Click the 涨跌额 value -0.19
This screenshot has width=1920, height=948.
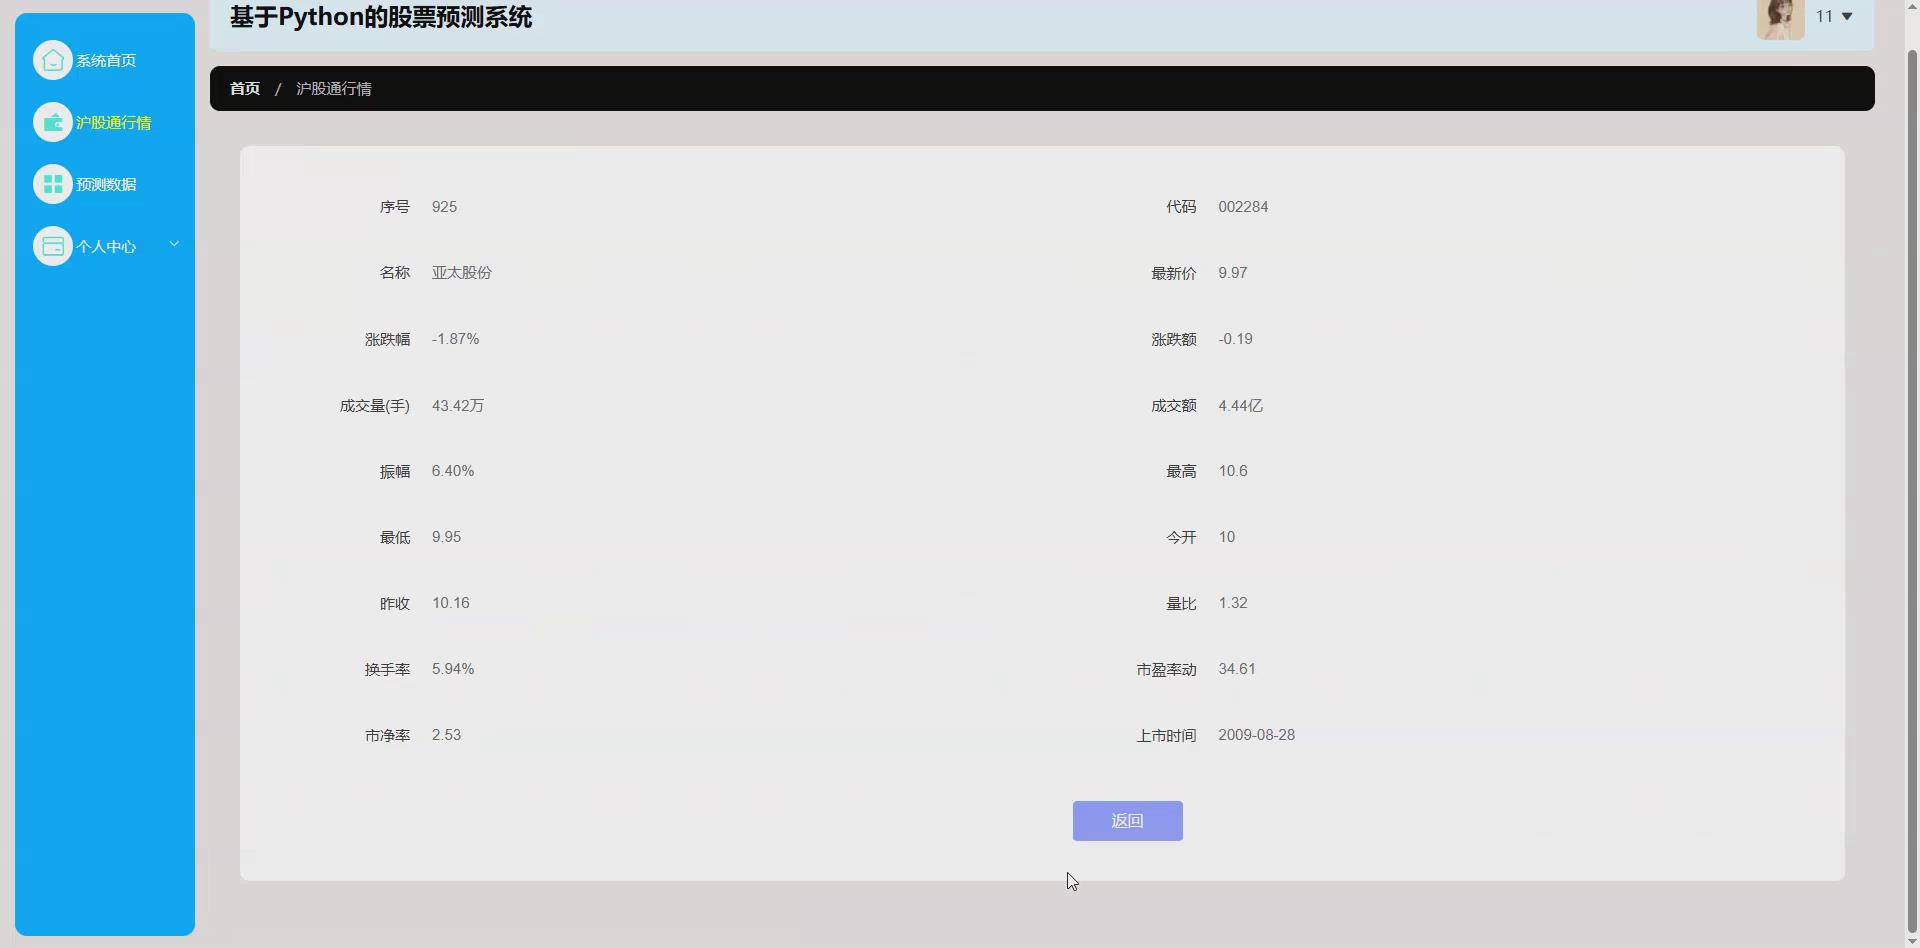(1235, 339)
